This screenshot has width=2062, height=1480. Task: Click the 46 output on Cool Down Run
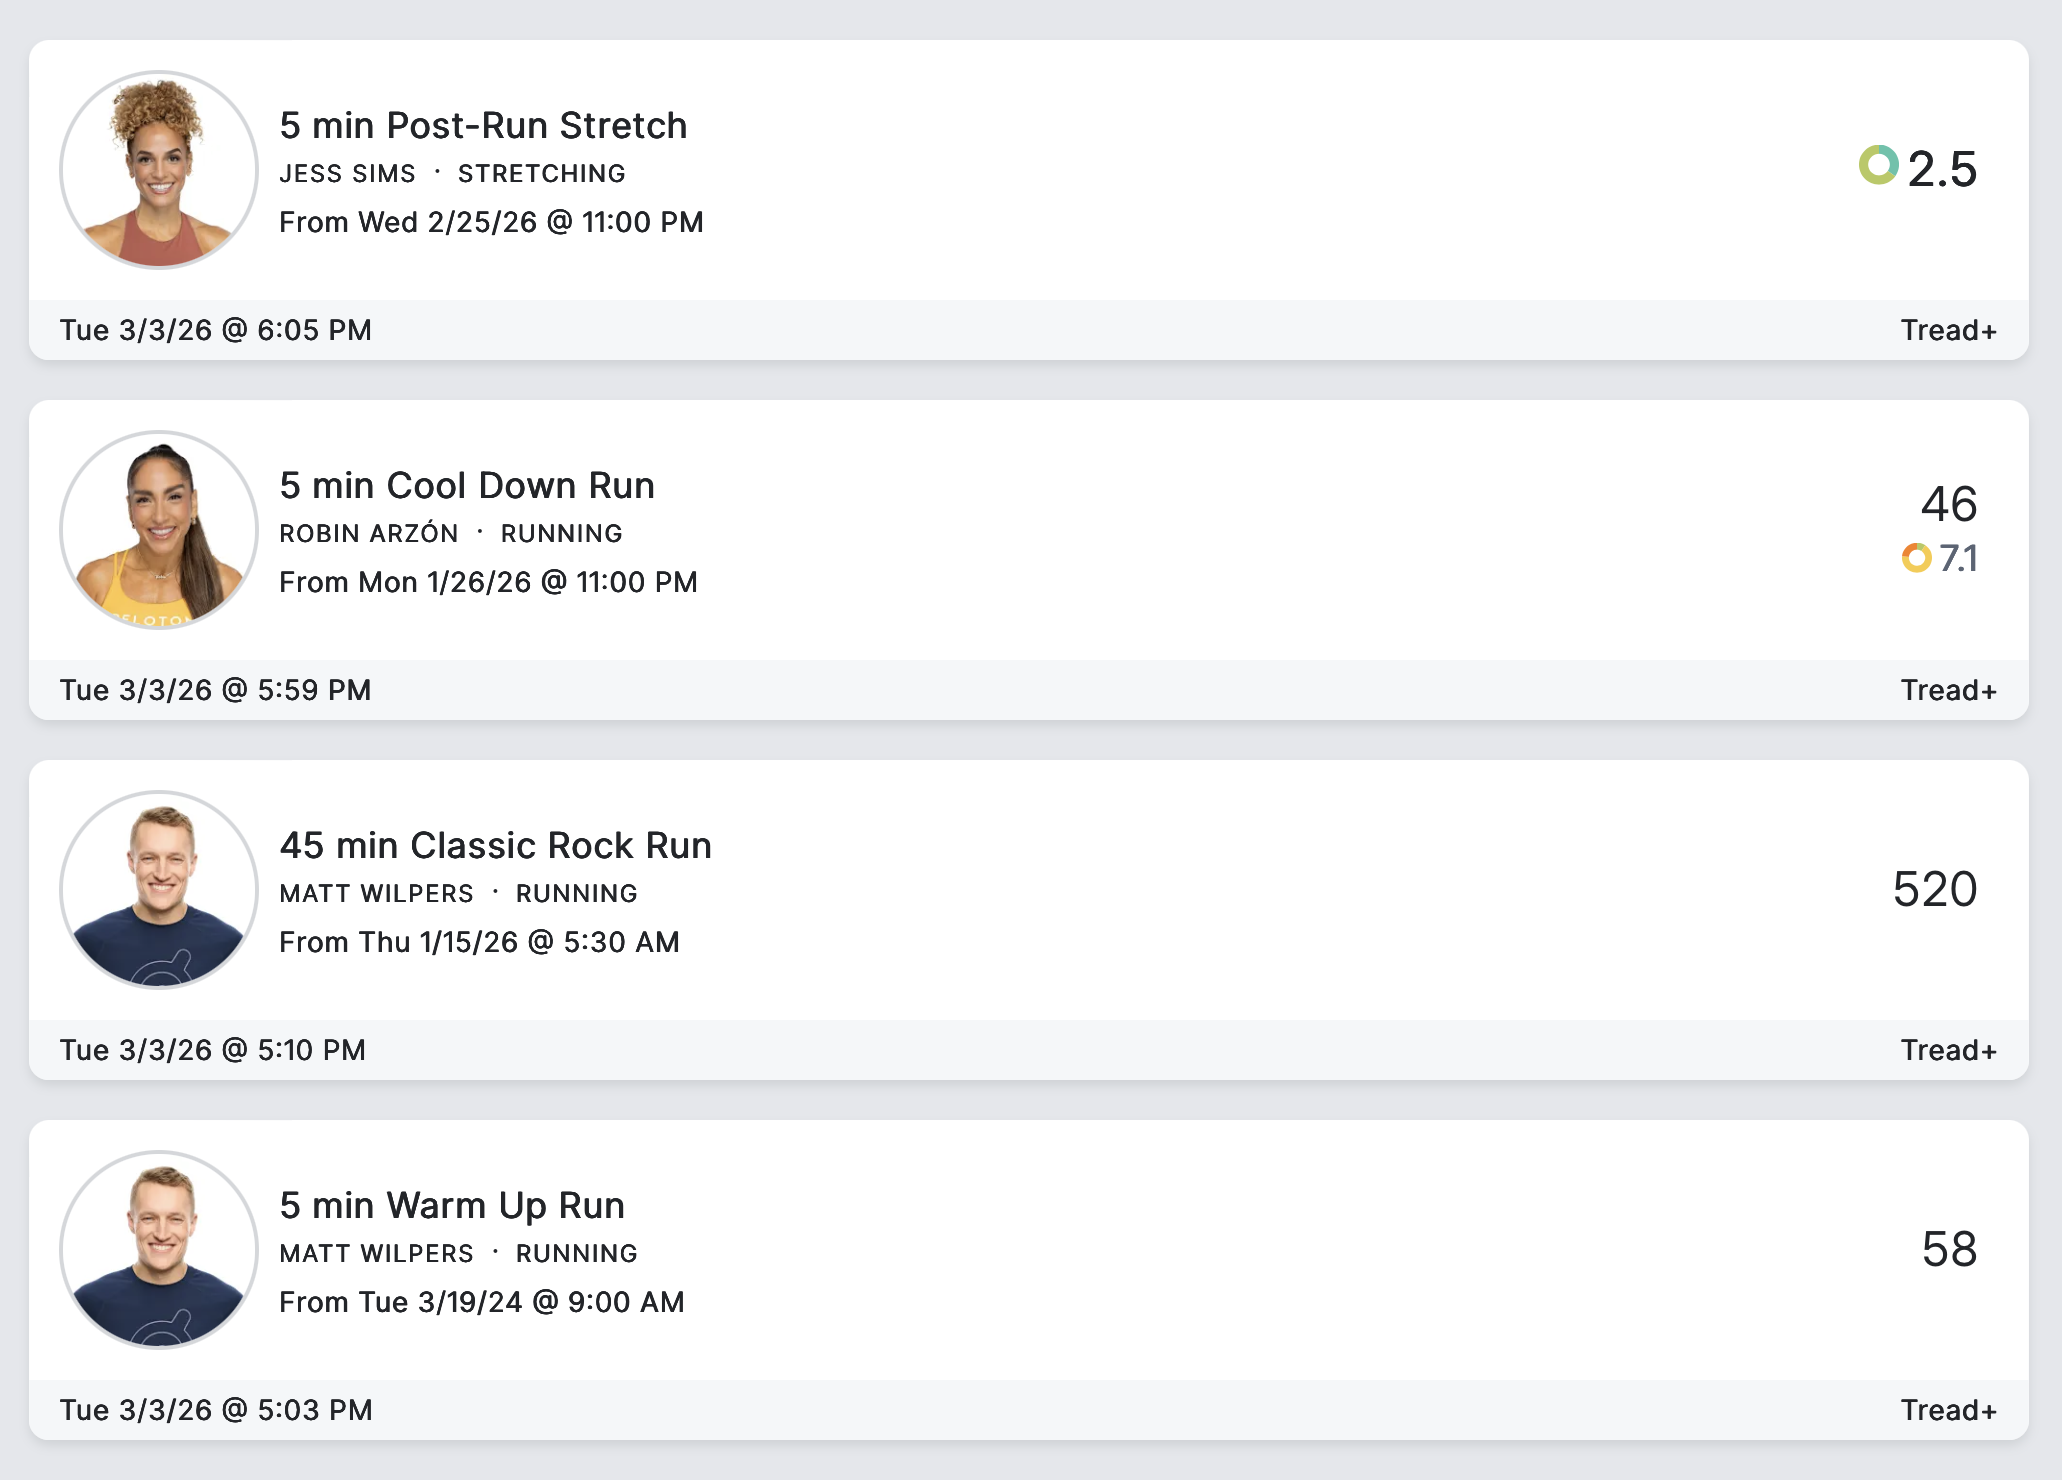(1948, 504)
